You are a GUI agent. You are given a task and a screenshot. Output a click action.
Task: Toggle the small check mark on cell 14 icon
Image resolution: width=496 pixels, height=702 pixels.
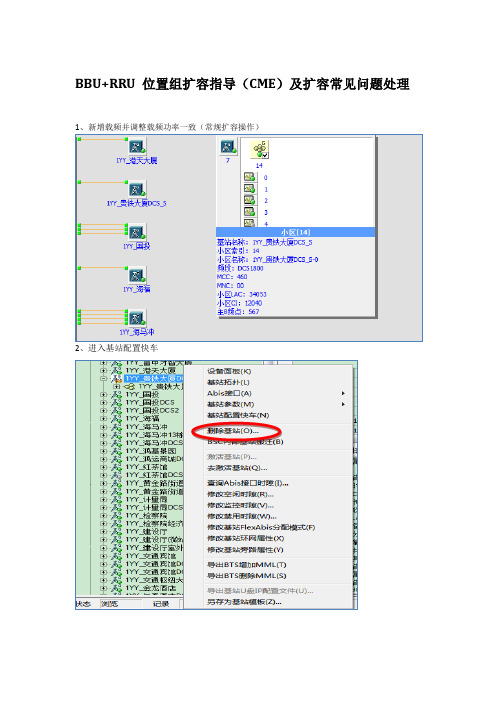tap(265, 155)
